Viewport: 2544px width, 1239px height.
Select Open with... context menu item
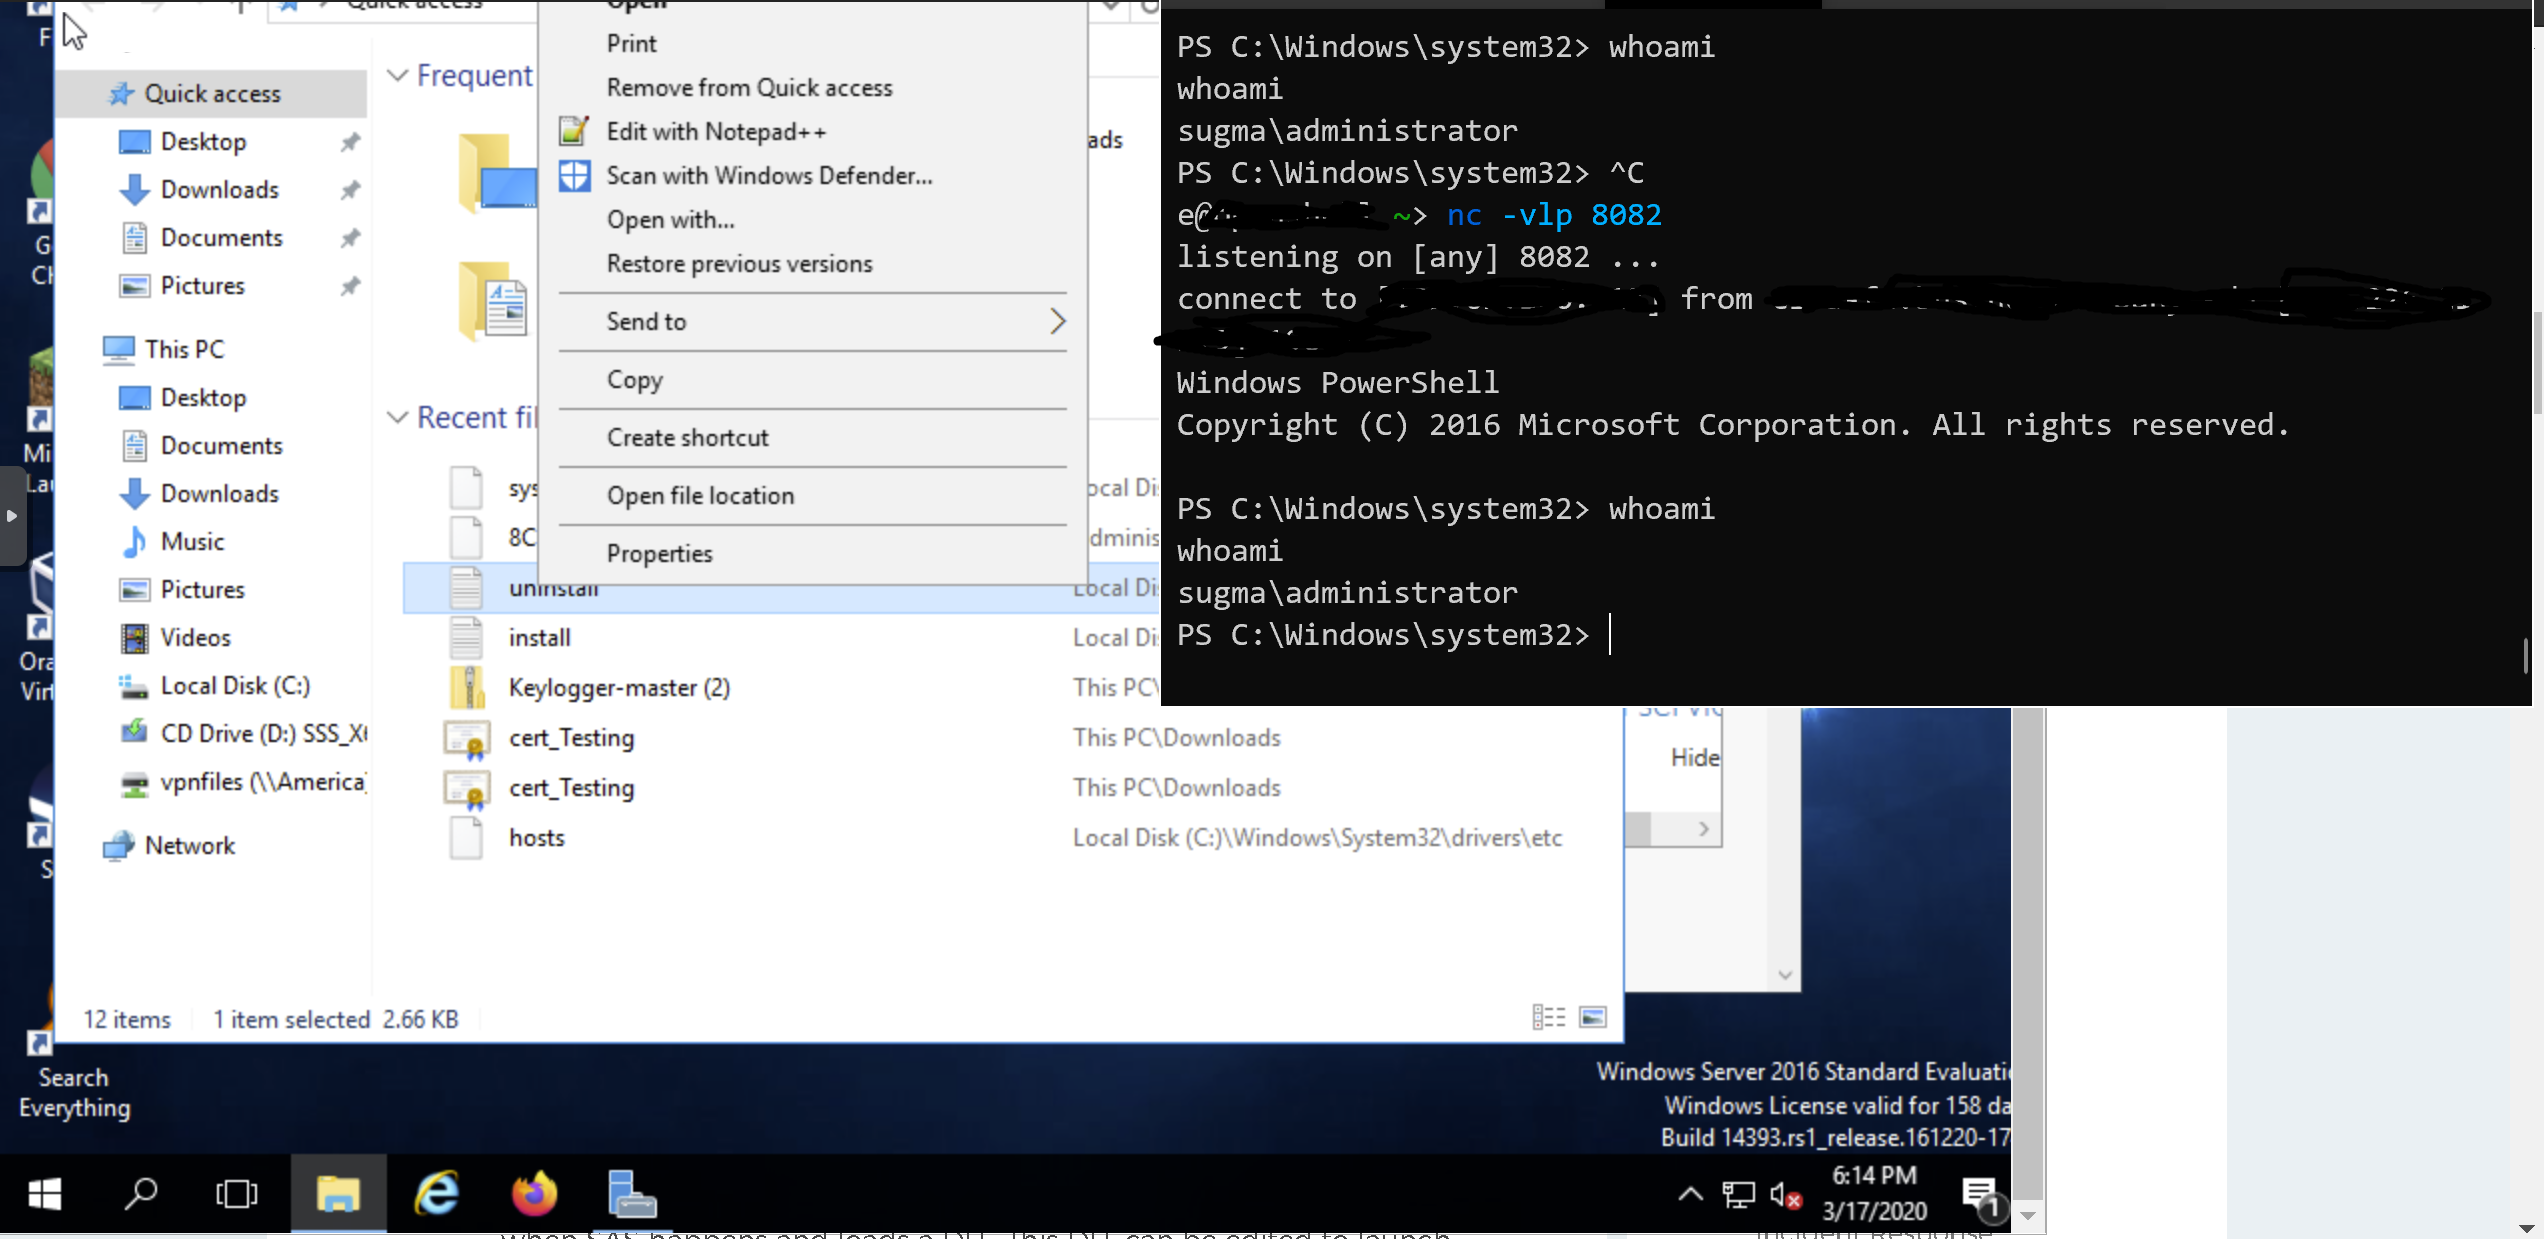[x=670, y=219]
